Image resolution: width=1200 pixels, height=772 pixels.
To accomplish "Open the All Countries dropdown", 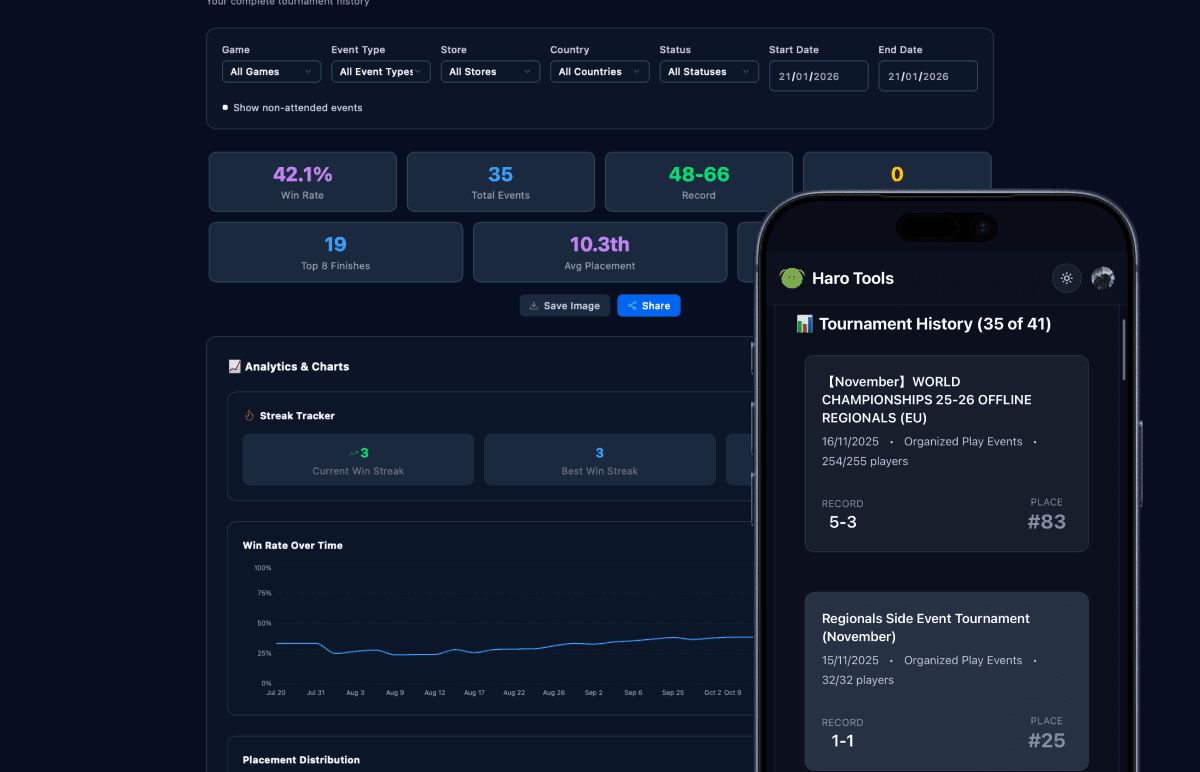I will (x=599, y=71).
